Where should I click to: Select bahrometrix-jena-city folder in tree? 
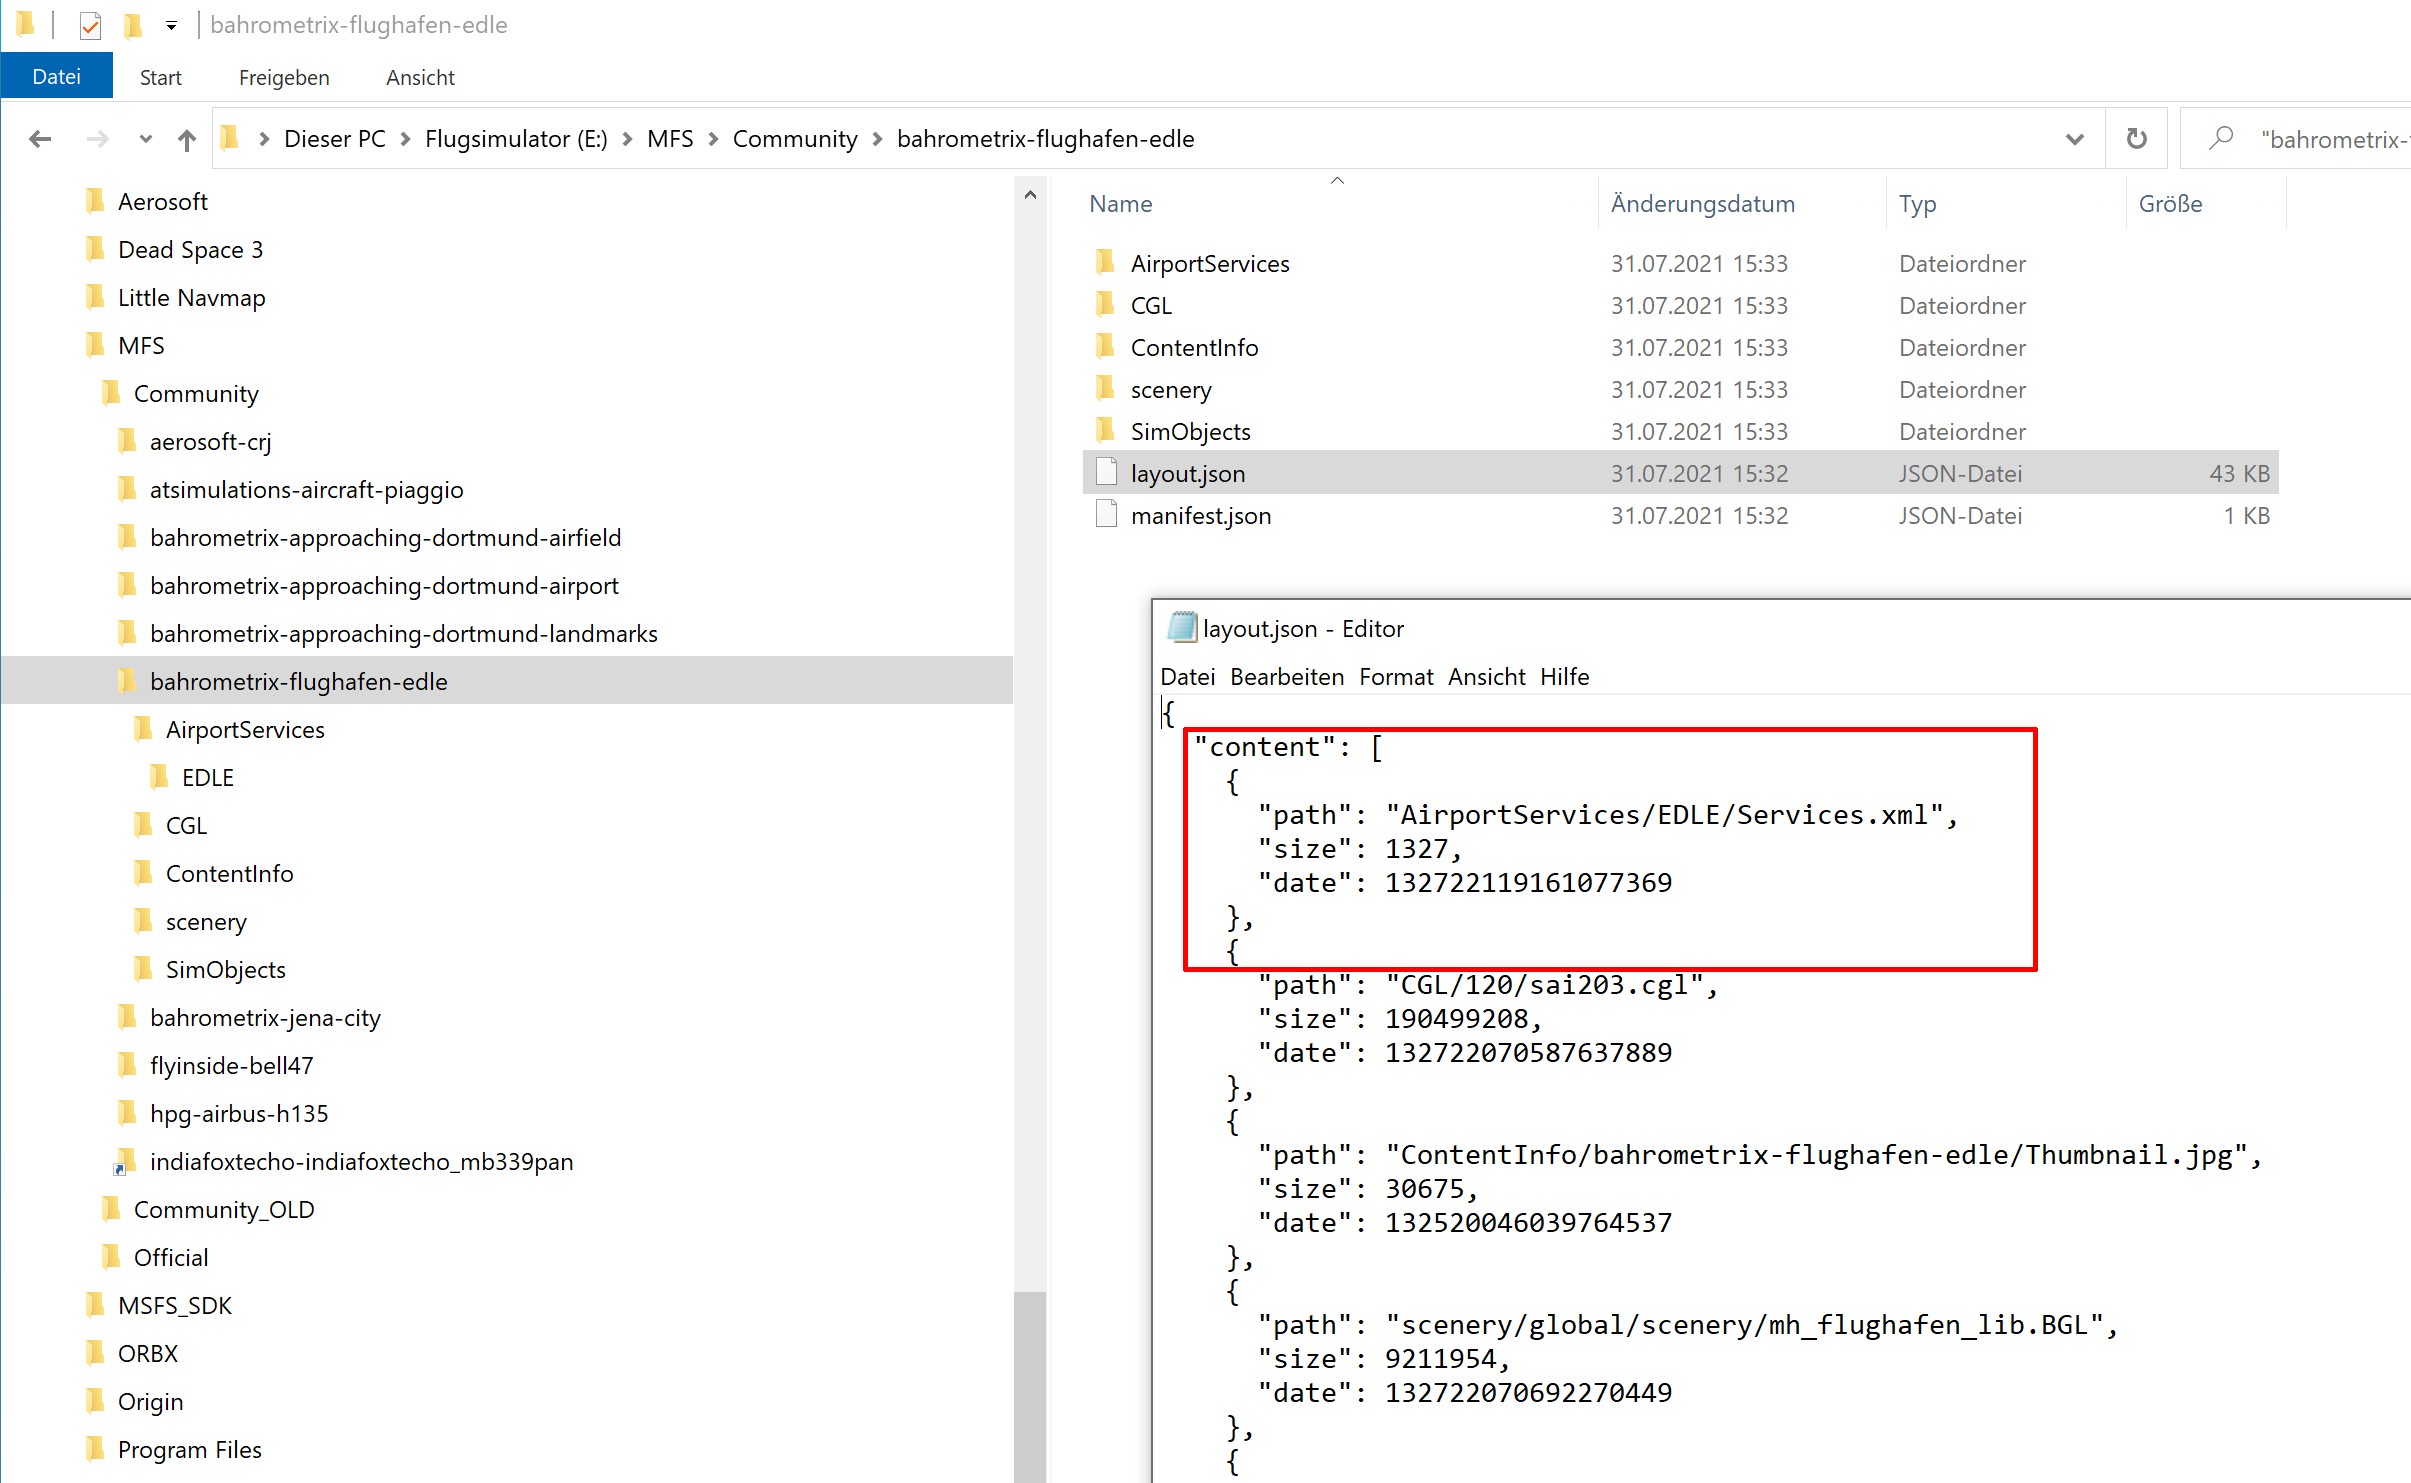265,1017
